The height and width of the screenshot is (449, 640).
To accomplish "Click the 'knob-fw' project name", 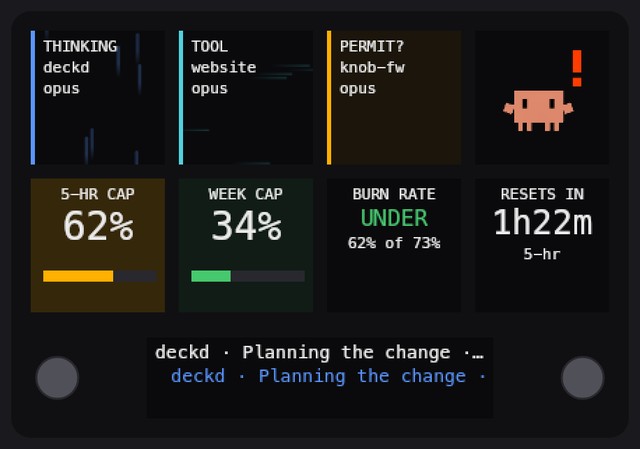I will click(372, 67).
